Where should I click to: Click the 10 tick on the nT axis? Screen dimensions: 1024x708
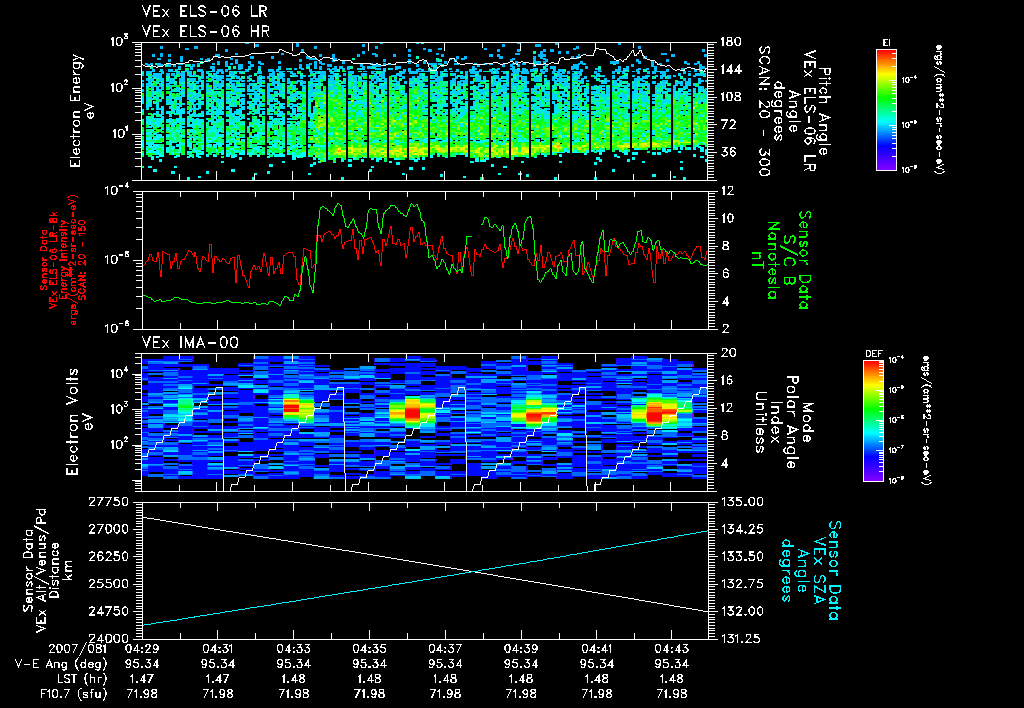[x=726, y=219]
